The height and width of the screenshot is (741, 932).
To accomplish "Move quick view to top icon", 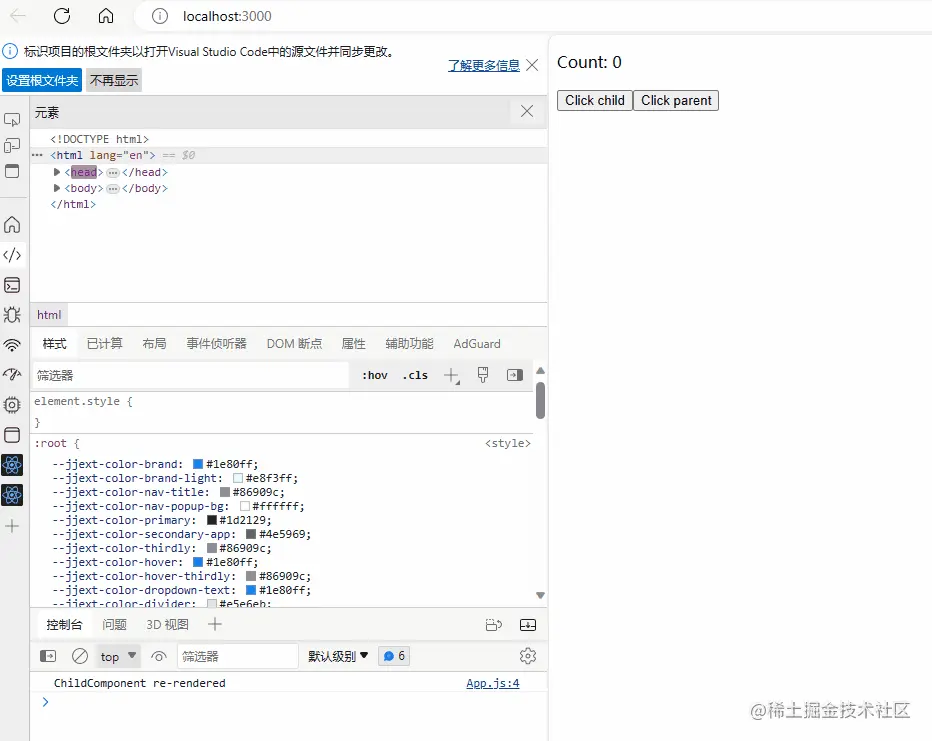I will pos(494,625).
